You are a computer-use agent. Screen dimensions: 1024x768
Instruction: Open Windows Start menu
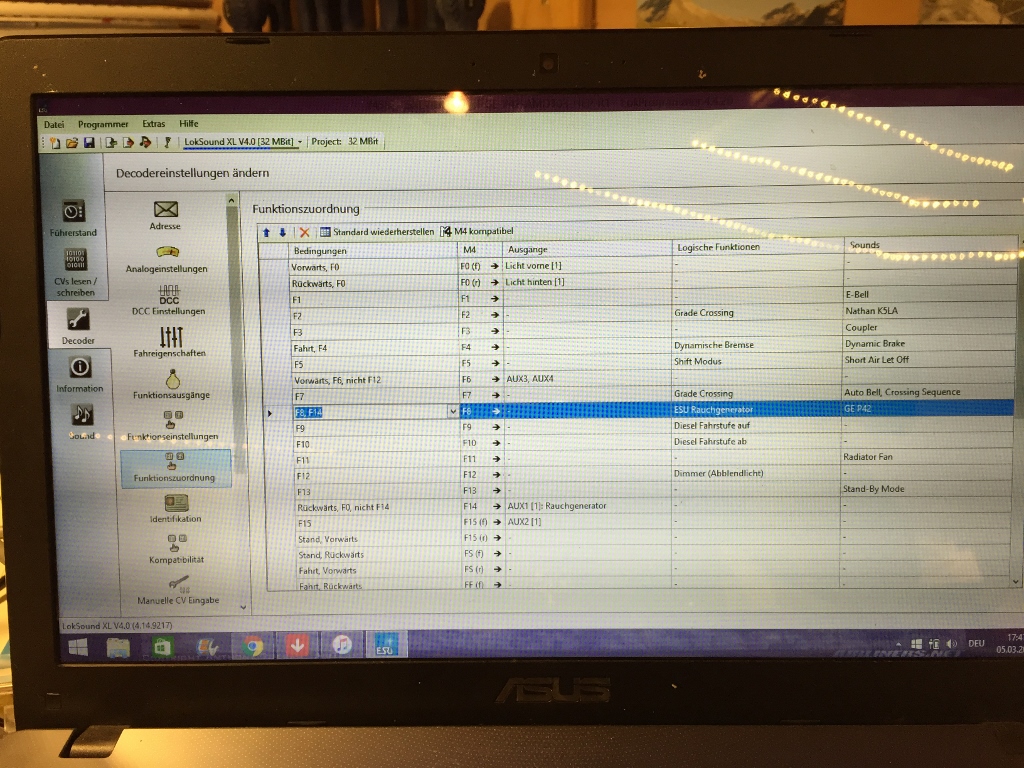tap(78, 647)
